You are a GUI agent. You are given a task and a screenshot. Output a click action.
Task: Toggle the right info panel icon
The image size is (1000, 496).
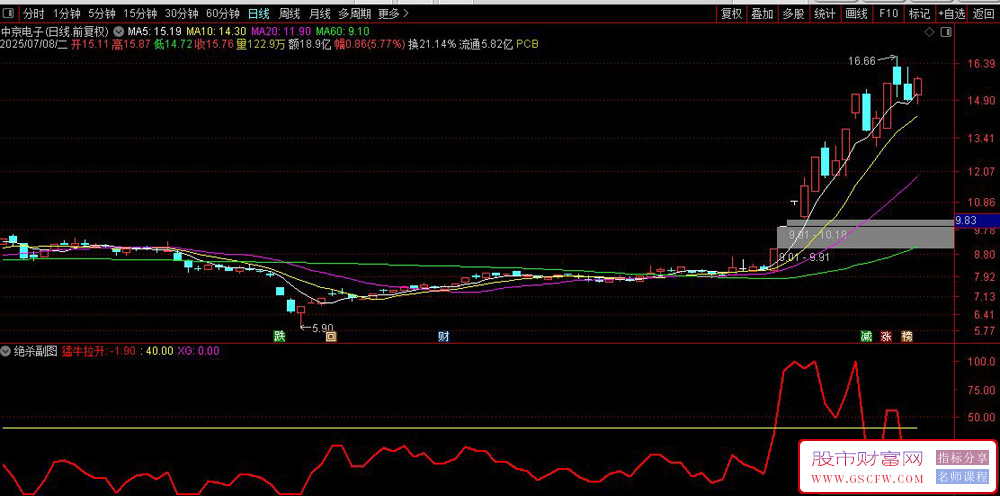944,31
